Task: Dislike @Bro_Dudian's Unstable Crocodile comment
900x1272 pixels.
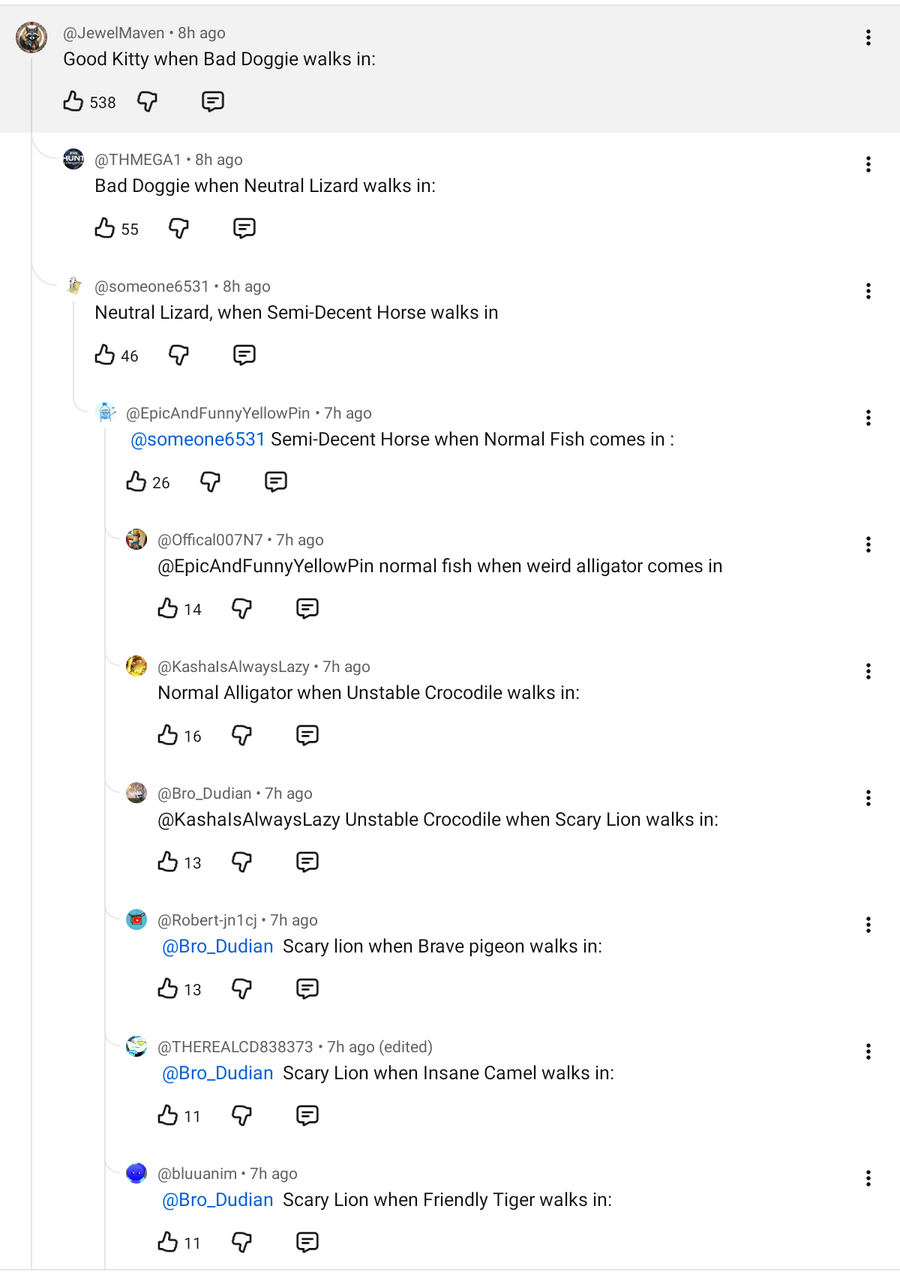Action: point(242,862)
